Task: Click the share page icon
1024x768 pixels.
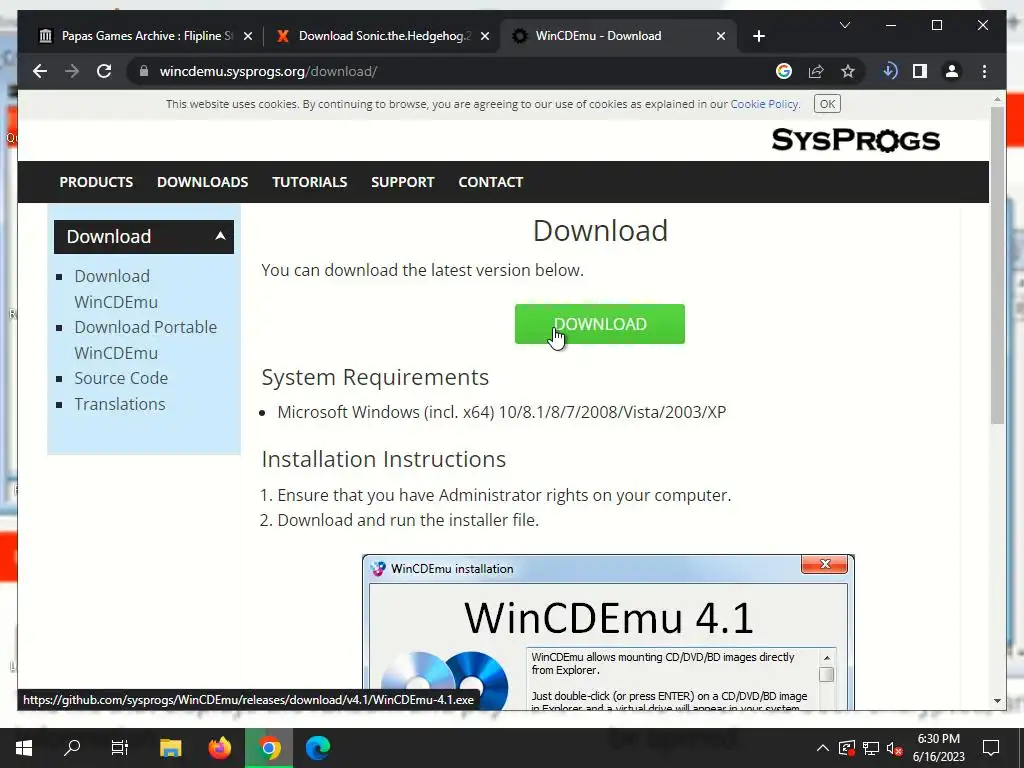Action: point(816,71)
